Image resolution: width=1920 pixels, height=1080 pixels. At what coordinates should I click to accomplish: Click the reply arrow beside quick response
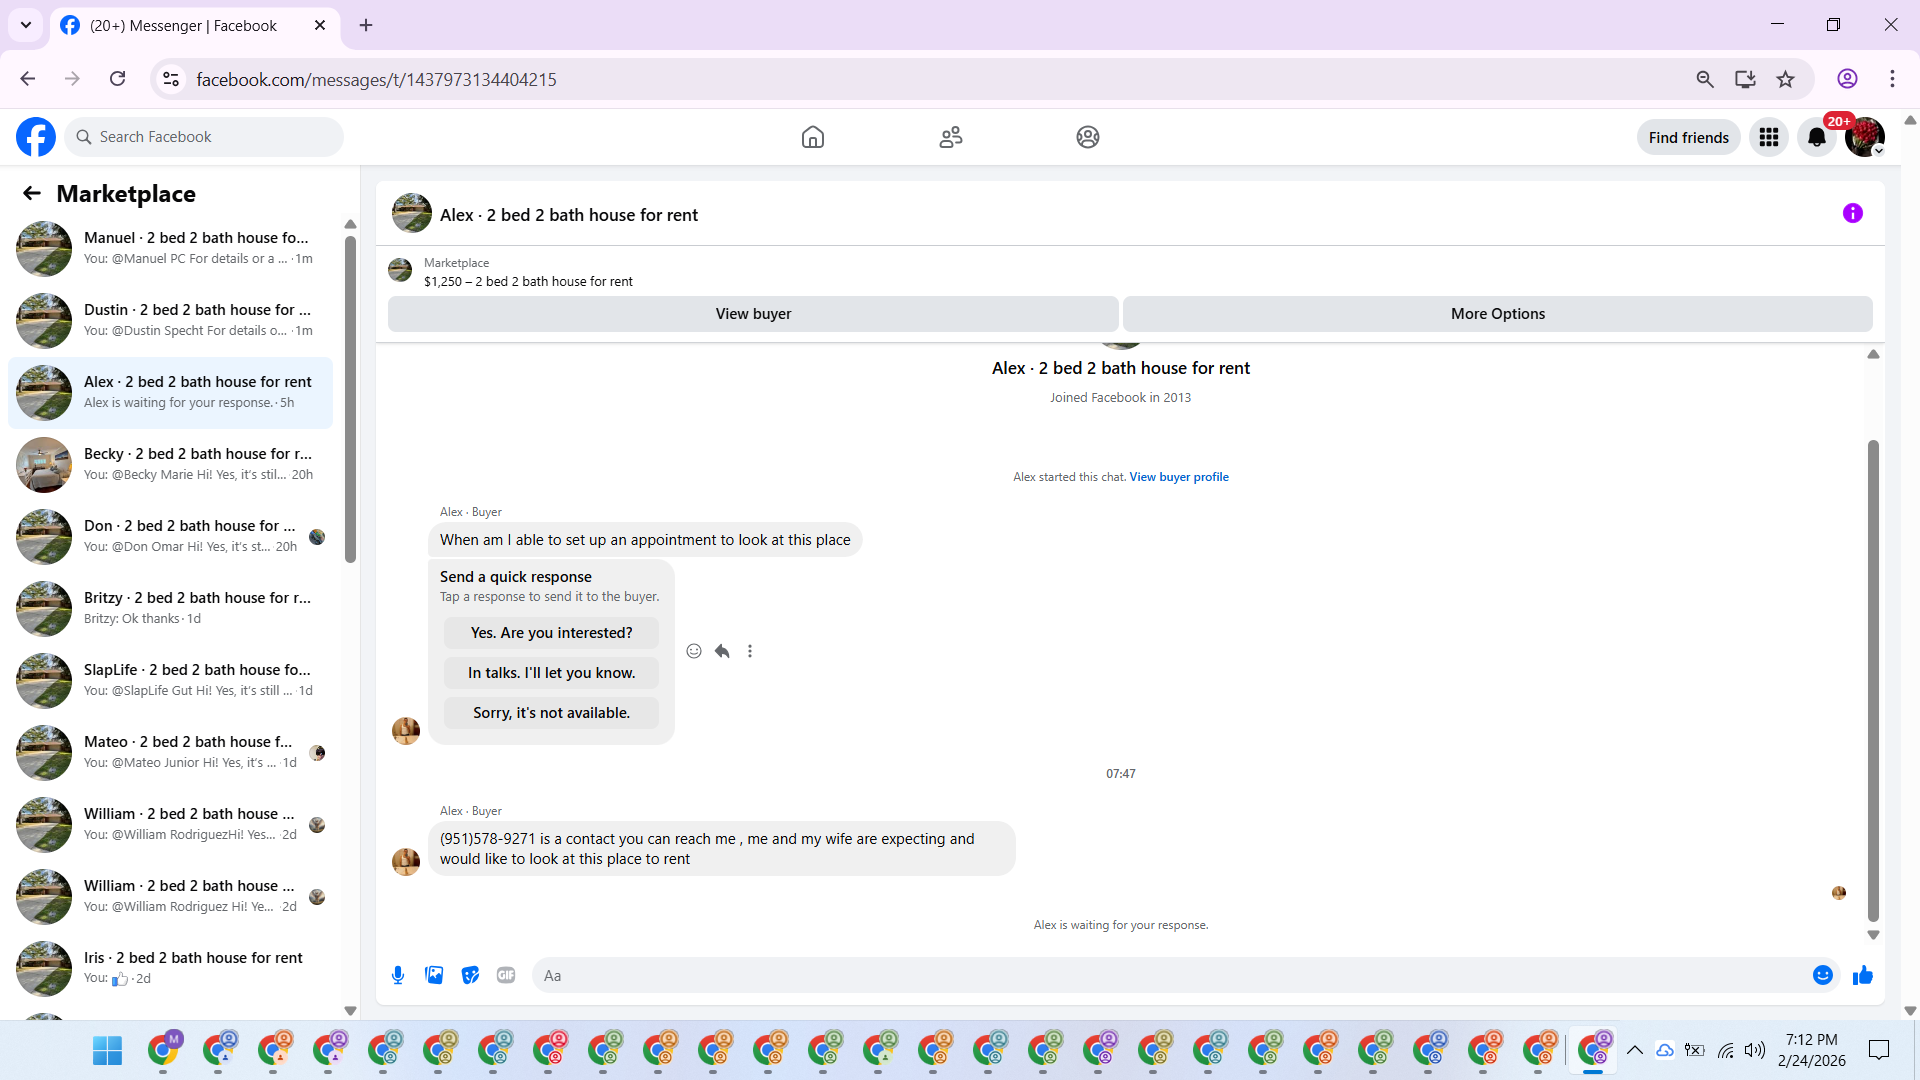point(722,651)
